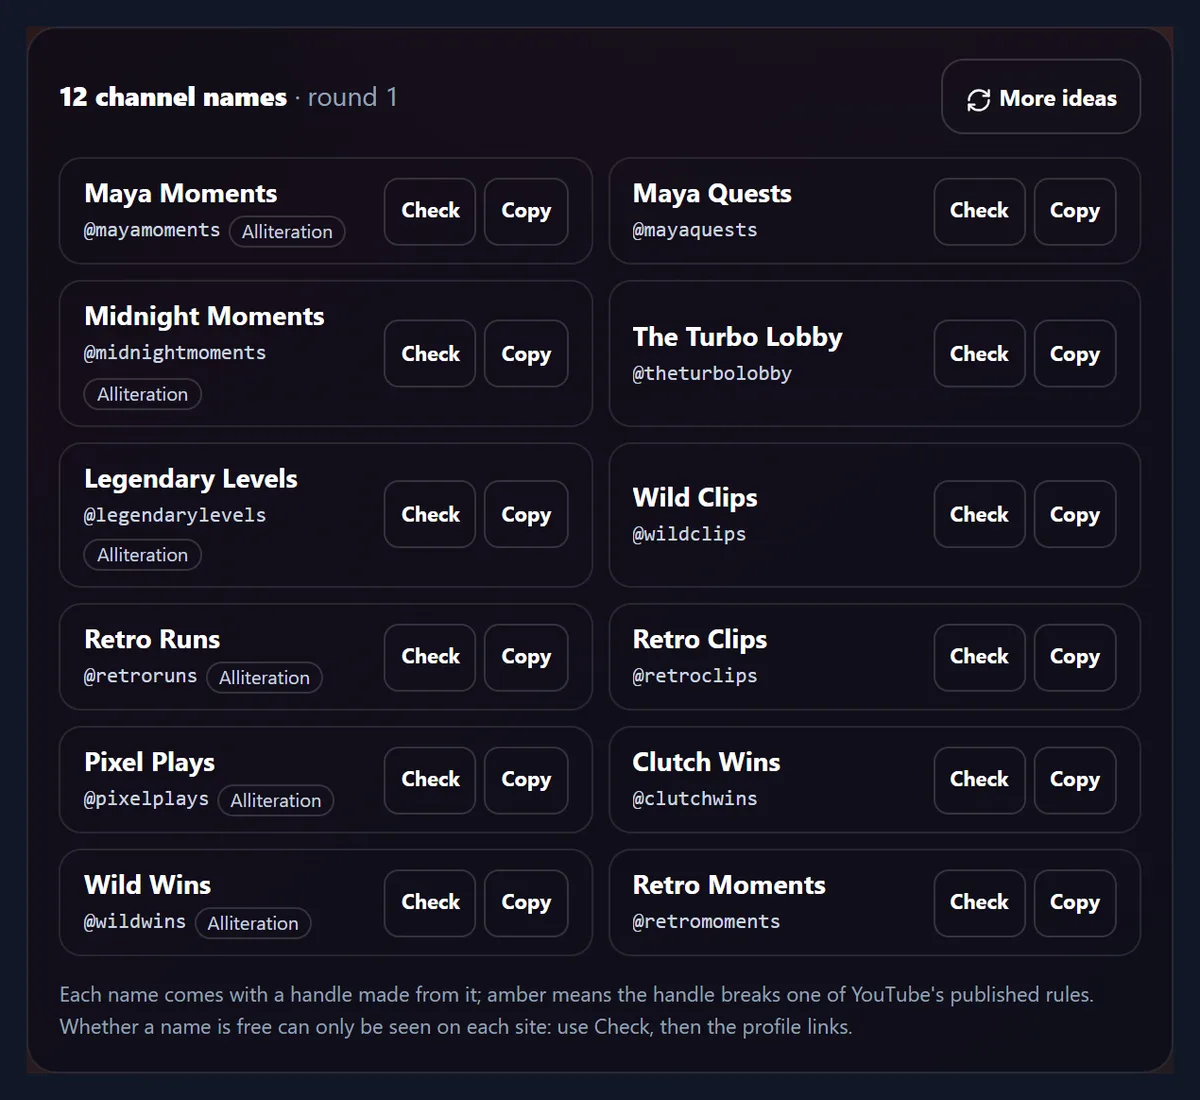Copy the Legendary Levels name
This screenshot has width=1200, height=1100.
pos(526,514)
